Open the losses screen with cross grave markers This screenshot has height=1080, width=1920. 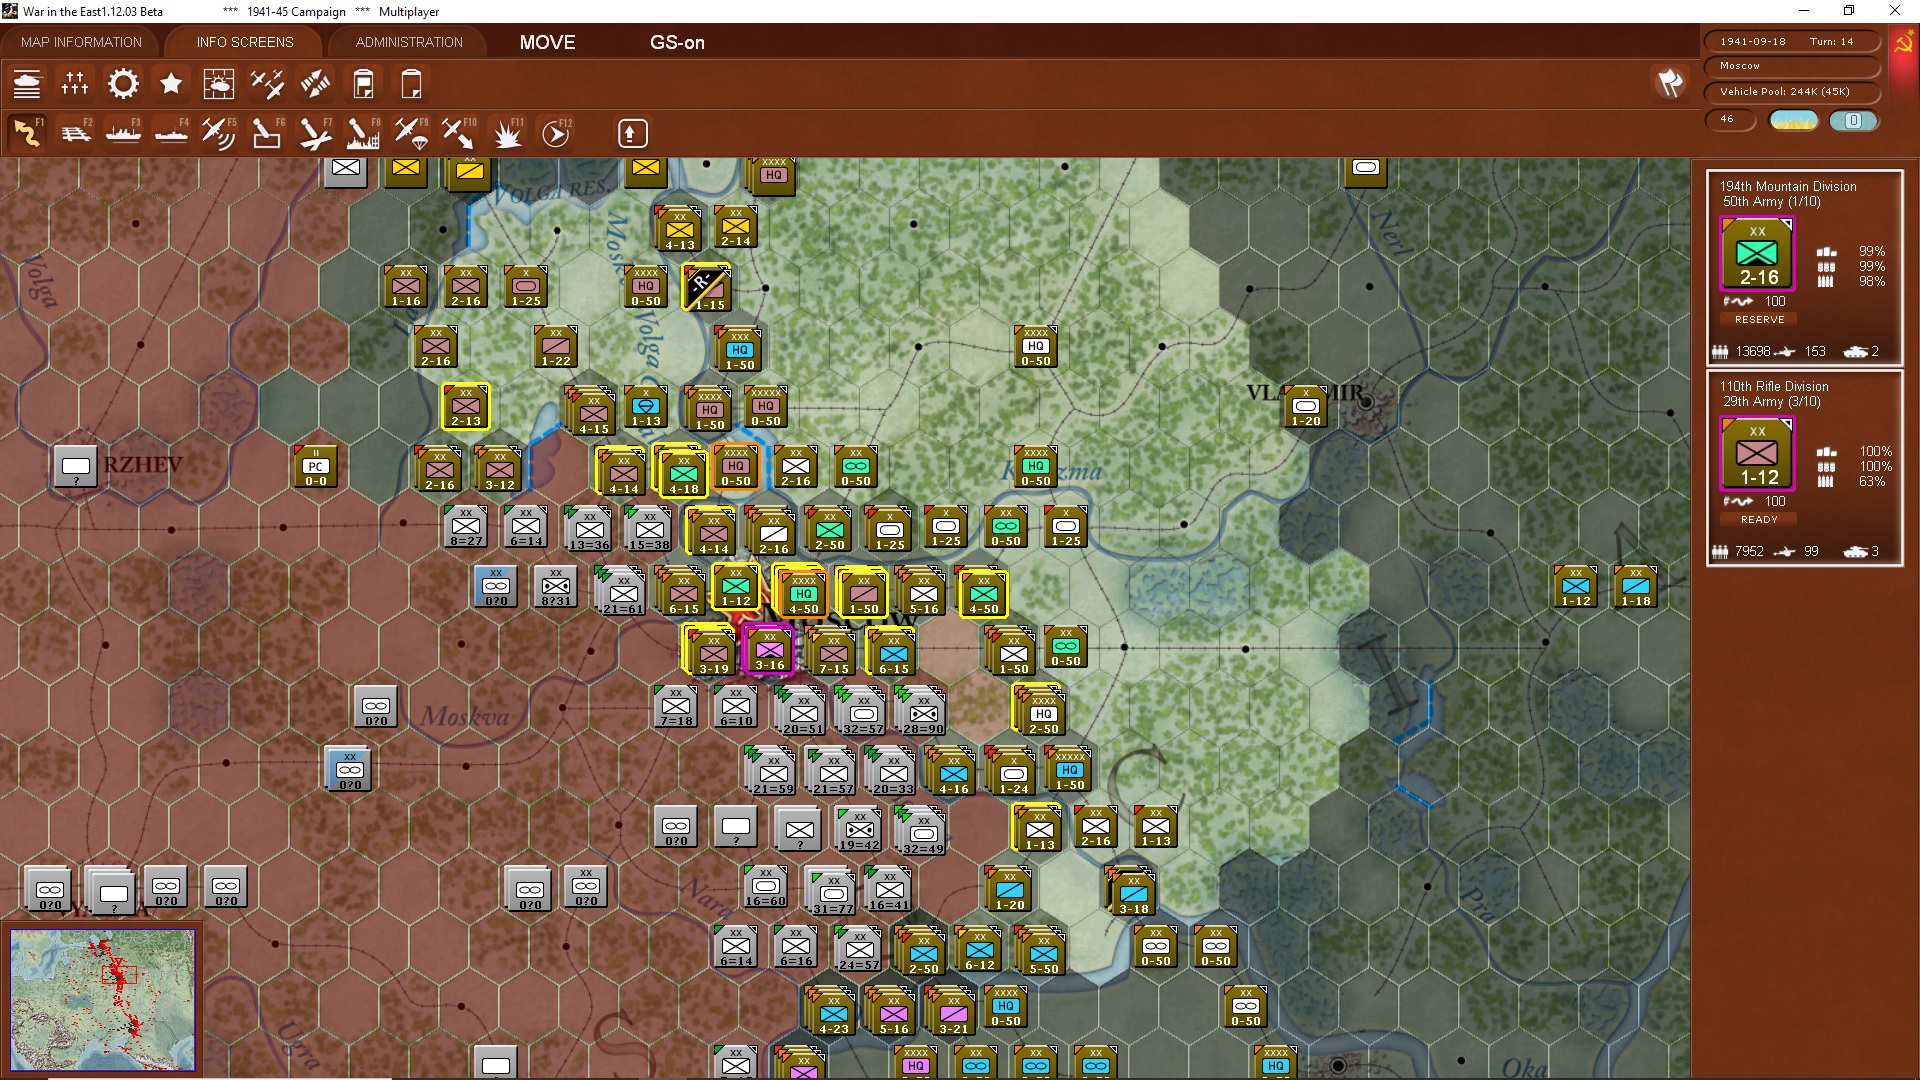[75, 84]
